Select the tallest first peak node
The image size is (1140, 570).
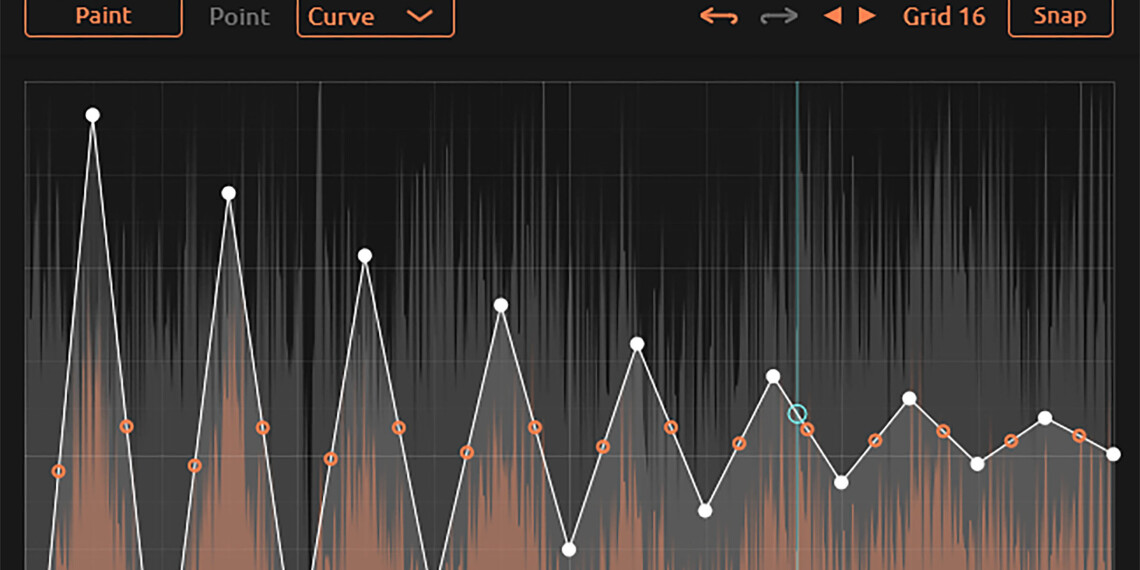(x=93, y=115)
